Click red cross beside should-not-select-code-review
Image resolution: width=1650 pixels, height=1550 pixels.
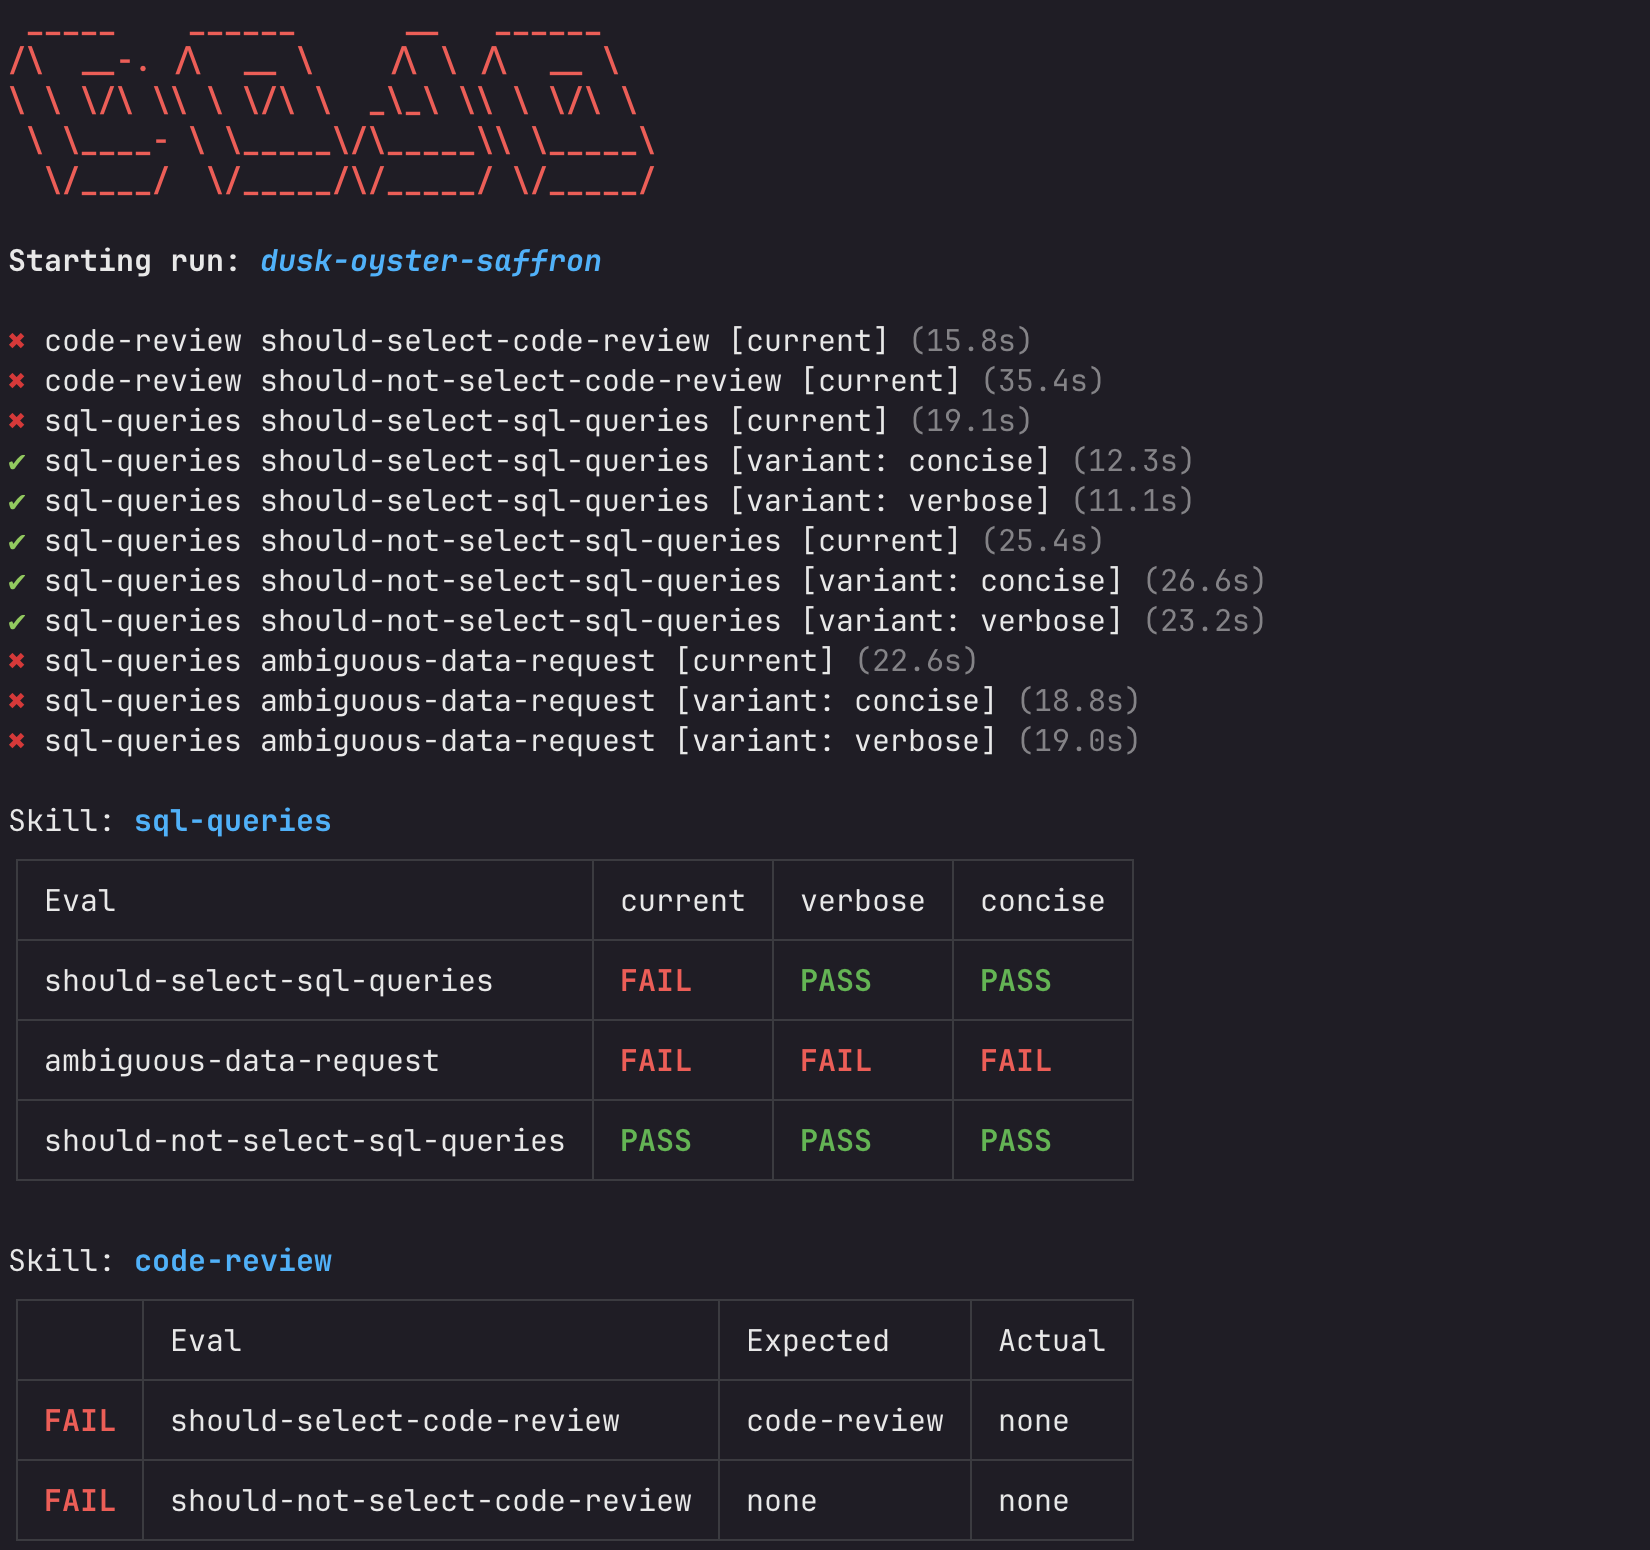coord(18,380)
